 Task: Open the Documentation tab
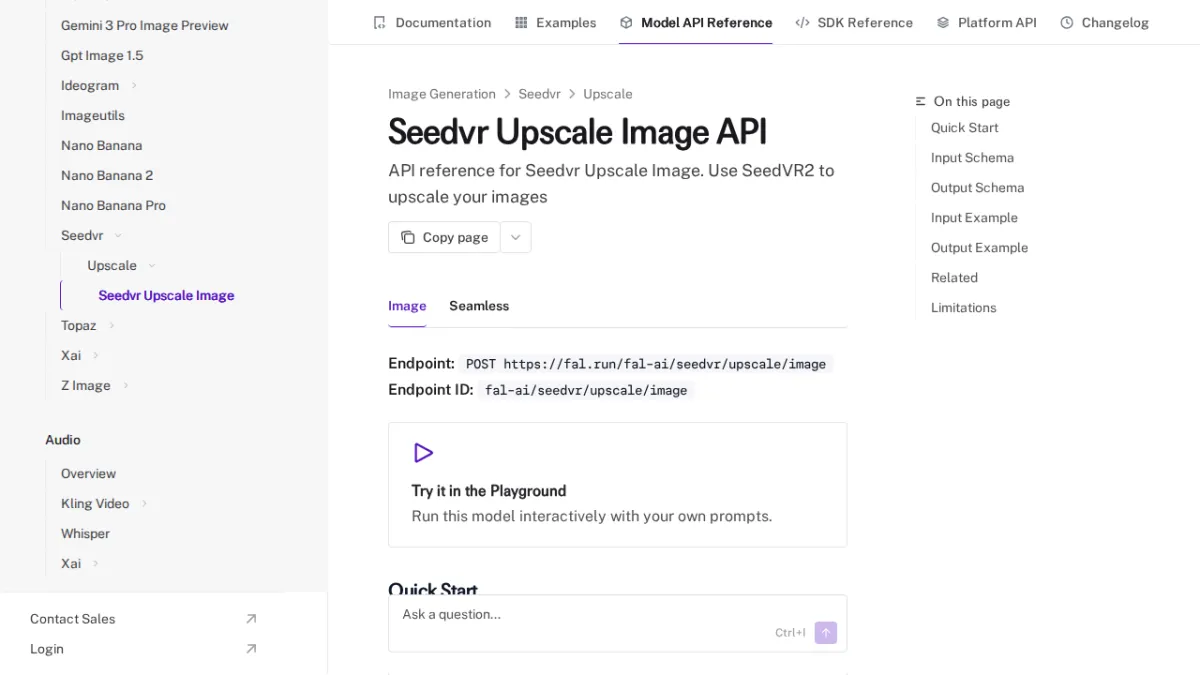point(432,22)
